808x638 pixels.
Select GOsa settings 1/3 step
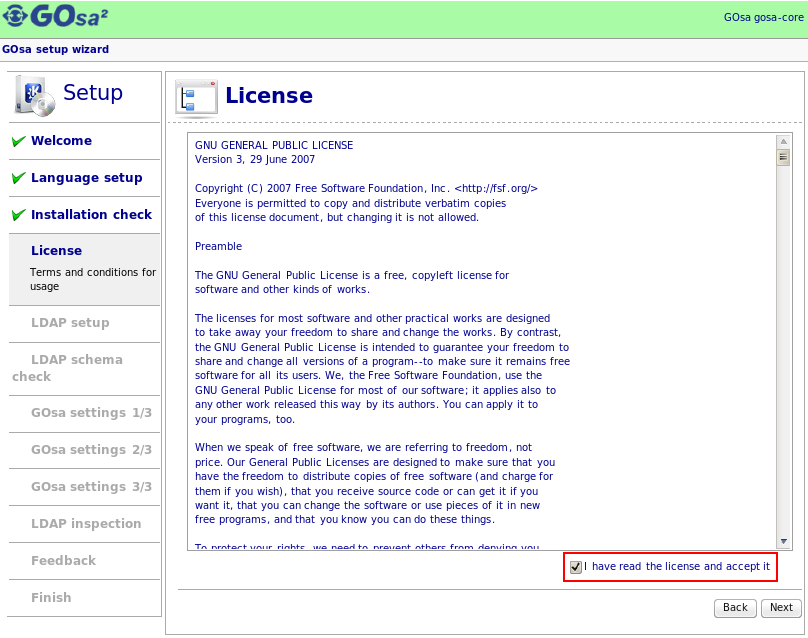point(91,413)
